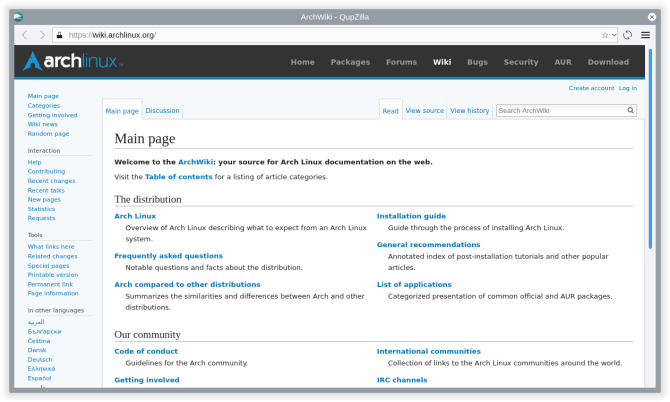Image resolution: width=670 pixels, height=402 pixels.
Task: Go back with the browser back arrow
Action: click(24, 35)
